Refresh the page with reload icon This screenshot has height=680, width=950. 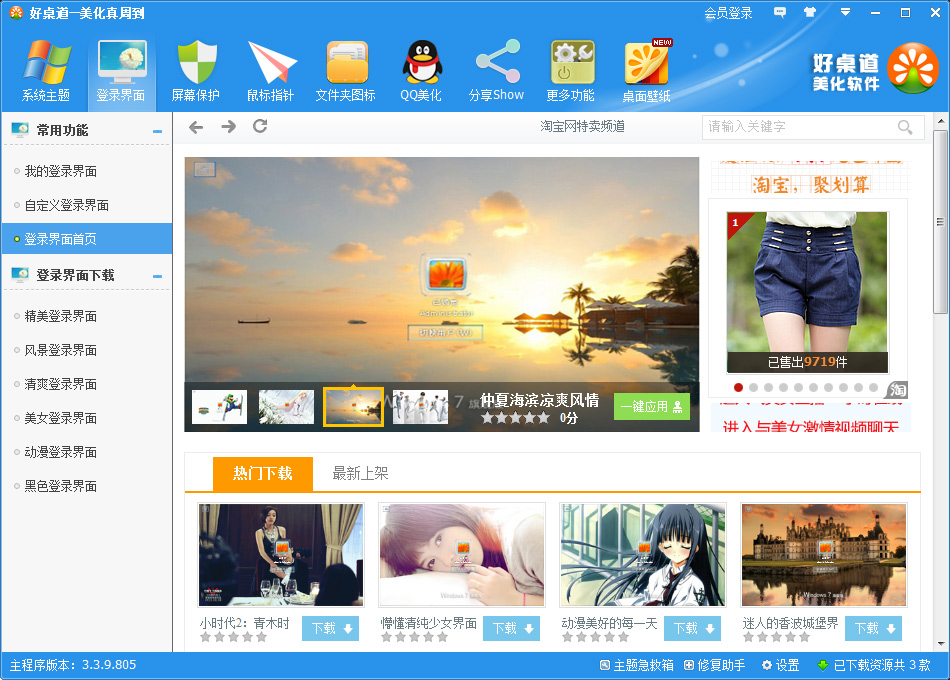(x=261, y=126)
